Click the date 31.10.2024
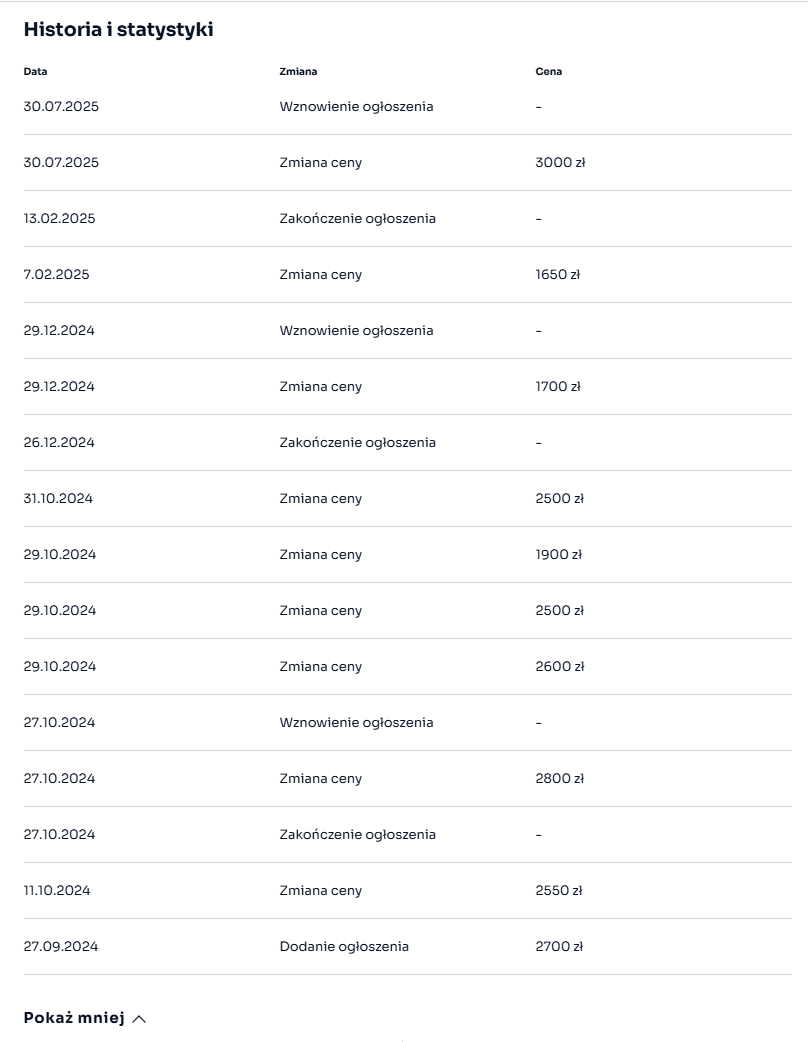The height and width of the screenshot is (1042, 808). click(58, 498)
